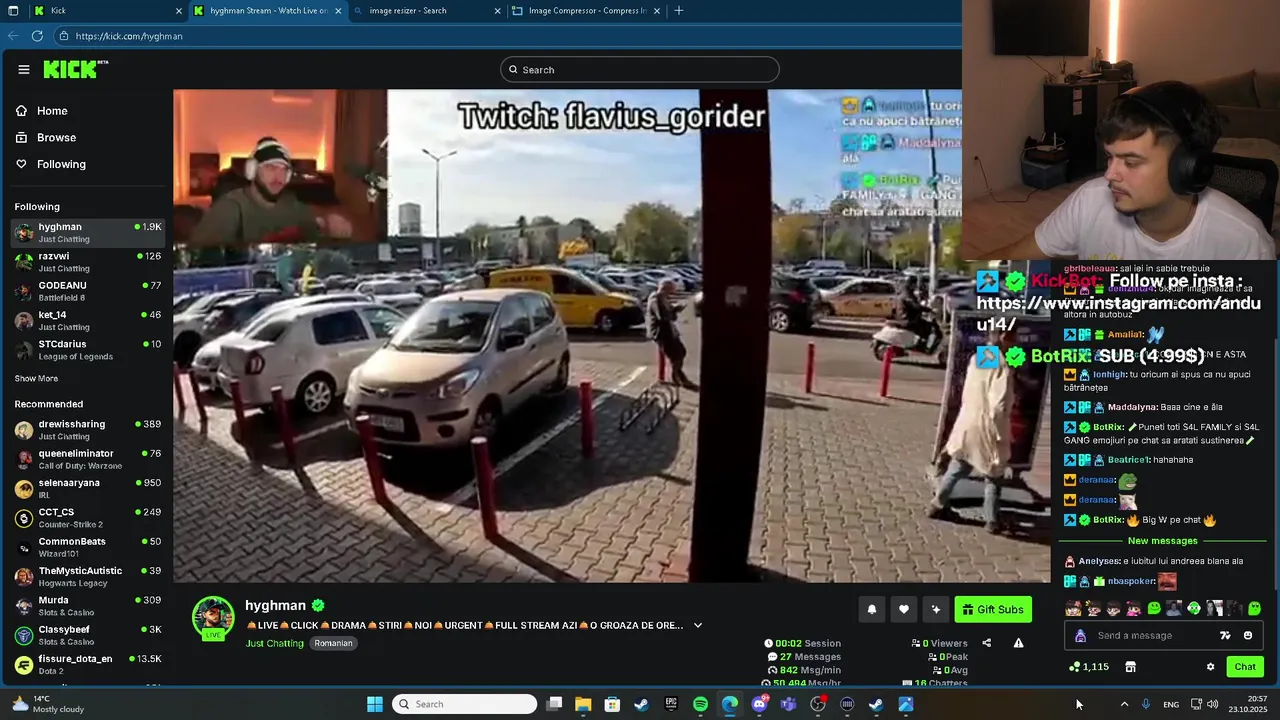Switch to the image resizer - Search tab
Viewport: 1280px width, 720px height.
click(425, 11)
